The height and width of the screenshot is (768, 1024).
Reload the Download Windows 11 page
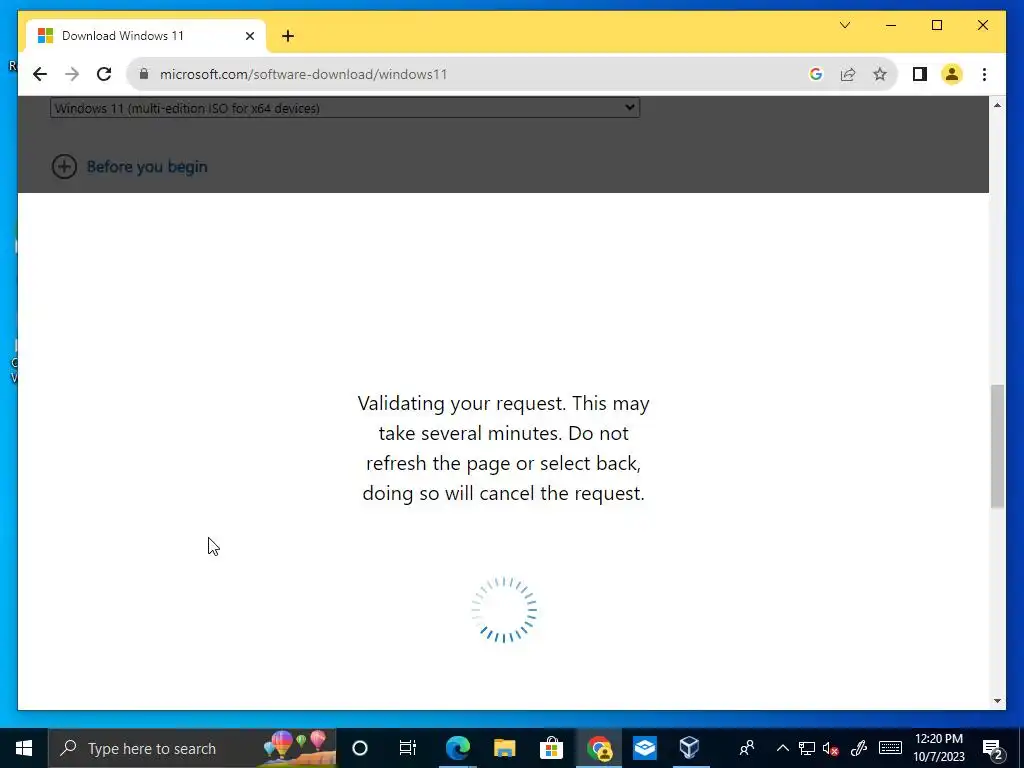click(x=104, y=74)
